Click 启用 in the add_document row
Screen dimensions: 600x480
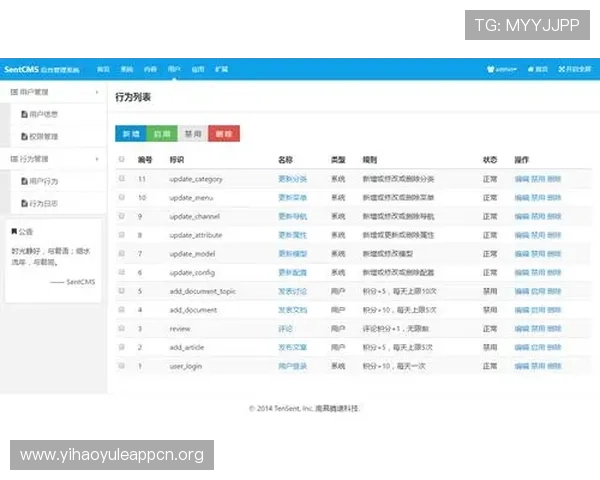(x=538, y=310)
